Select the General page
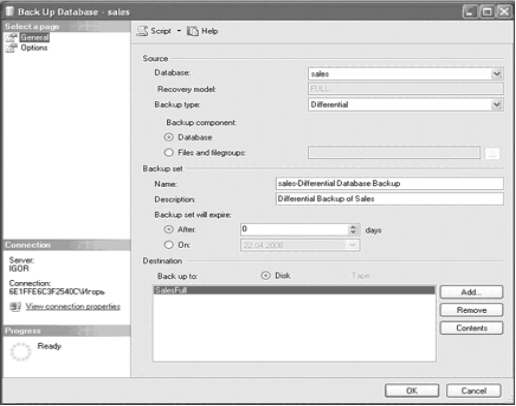 point(35,37)
